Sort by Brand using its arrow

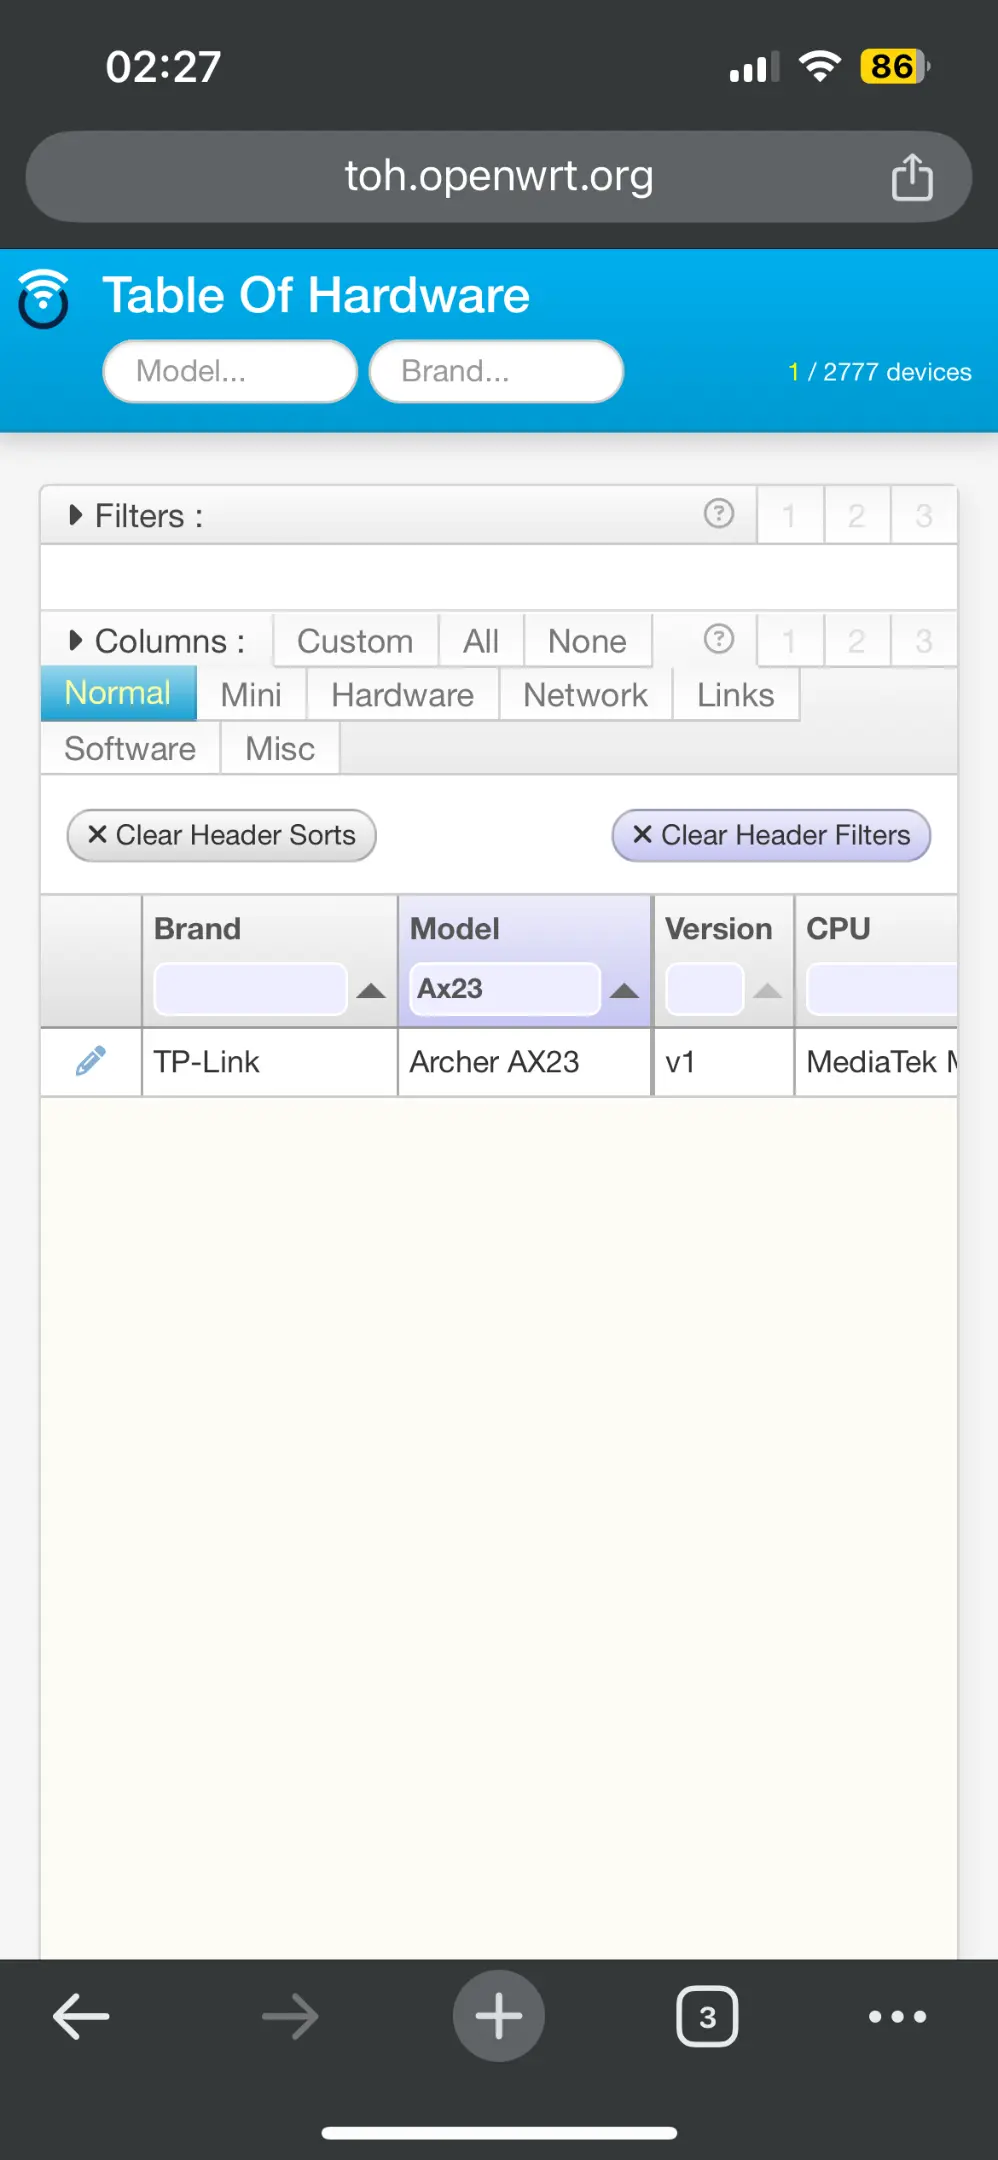371,991
